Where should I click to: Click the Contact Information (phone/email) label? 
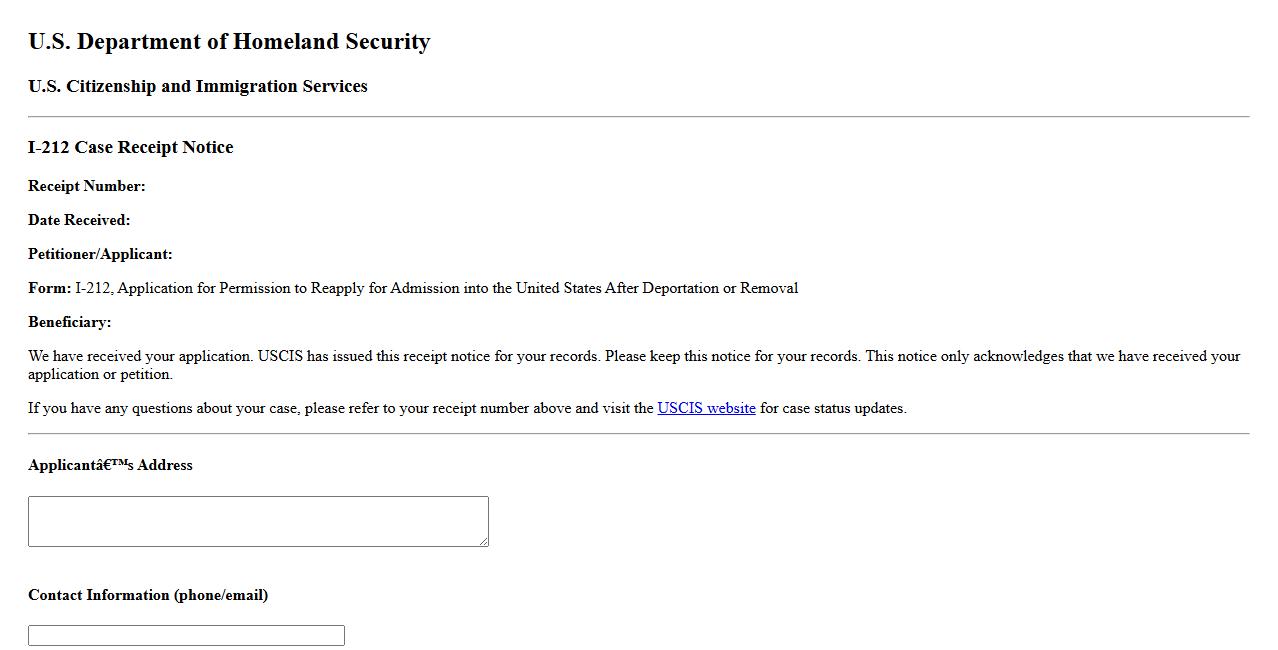(x=148, y=595)
